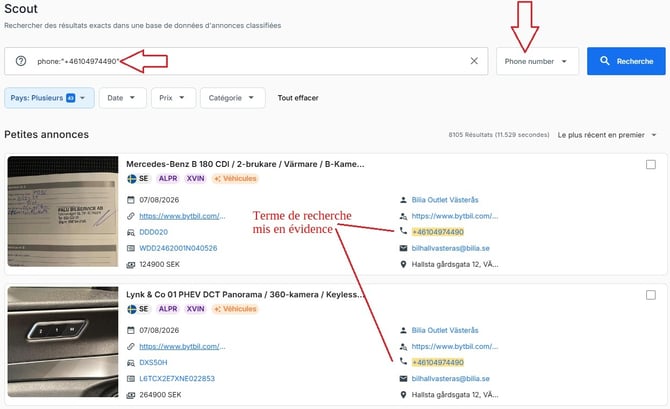The height and width of the screenshot is (409, 670).
Task: Click address Hallsta gårdsgata 12 in Mercedes card
Action: pos(455,265)
